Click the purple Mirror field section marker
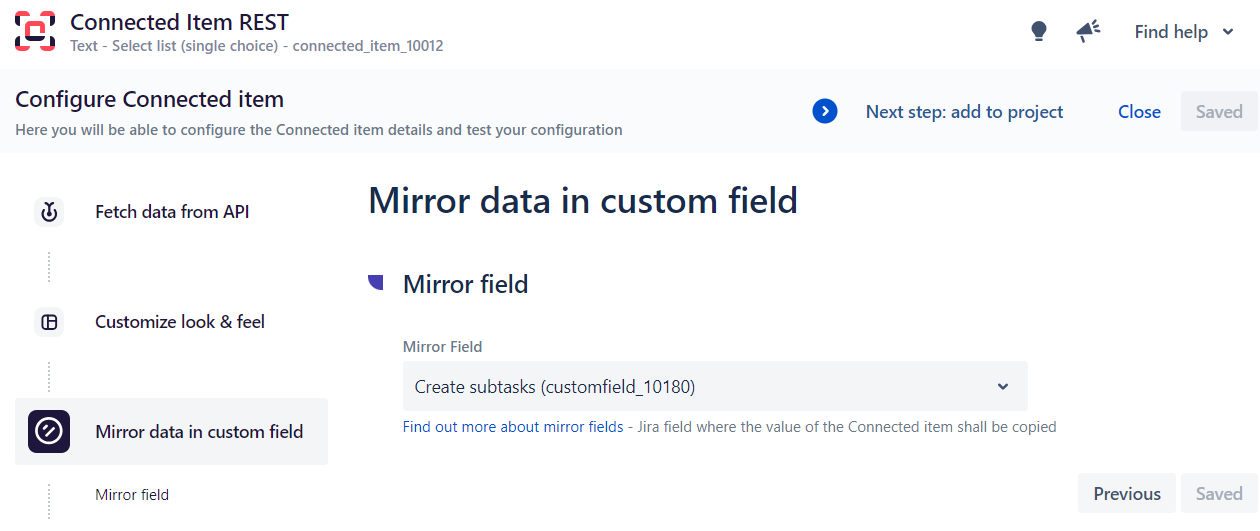 [x=376, y=284]
